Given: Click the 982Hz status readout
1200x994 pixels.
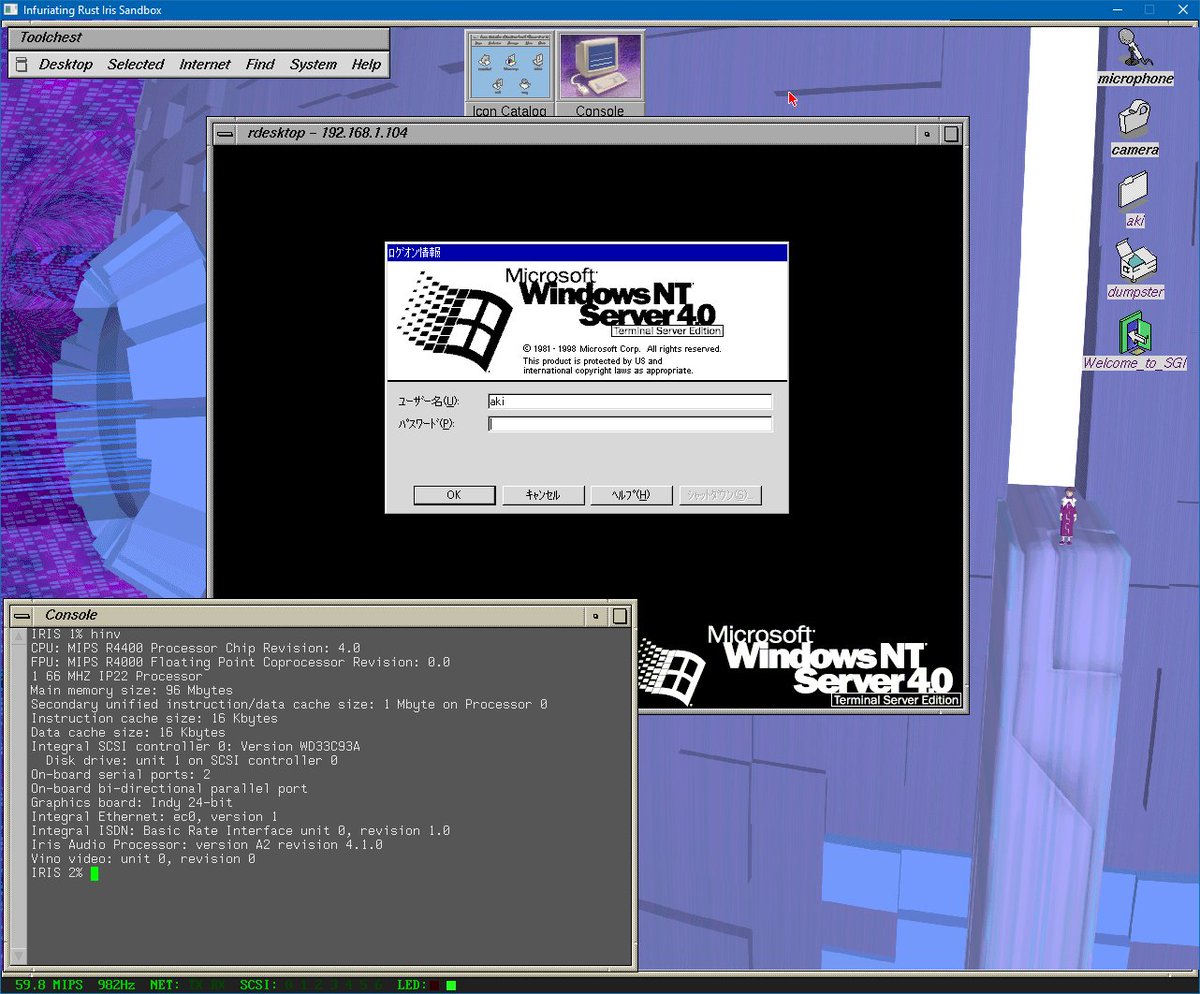Looking at the screenshot, I should [x=117, y=985].
